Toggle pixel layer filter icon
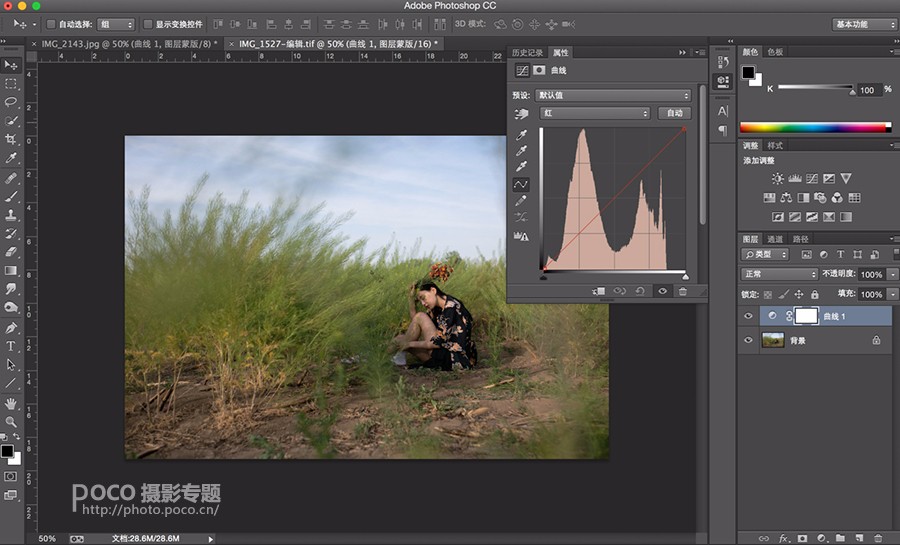Screen dimensions: 900x545 click(806, 254)
